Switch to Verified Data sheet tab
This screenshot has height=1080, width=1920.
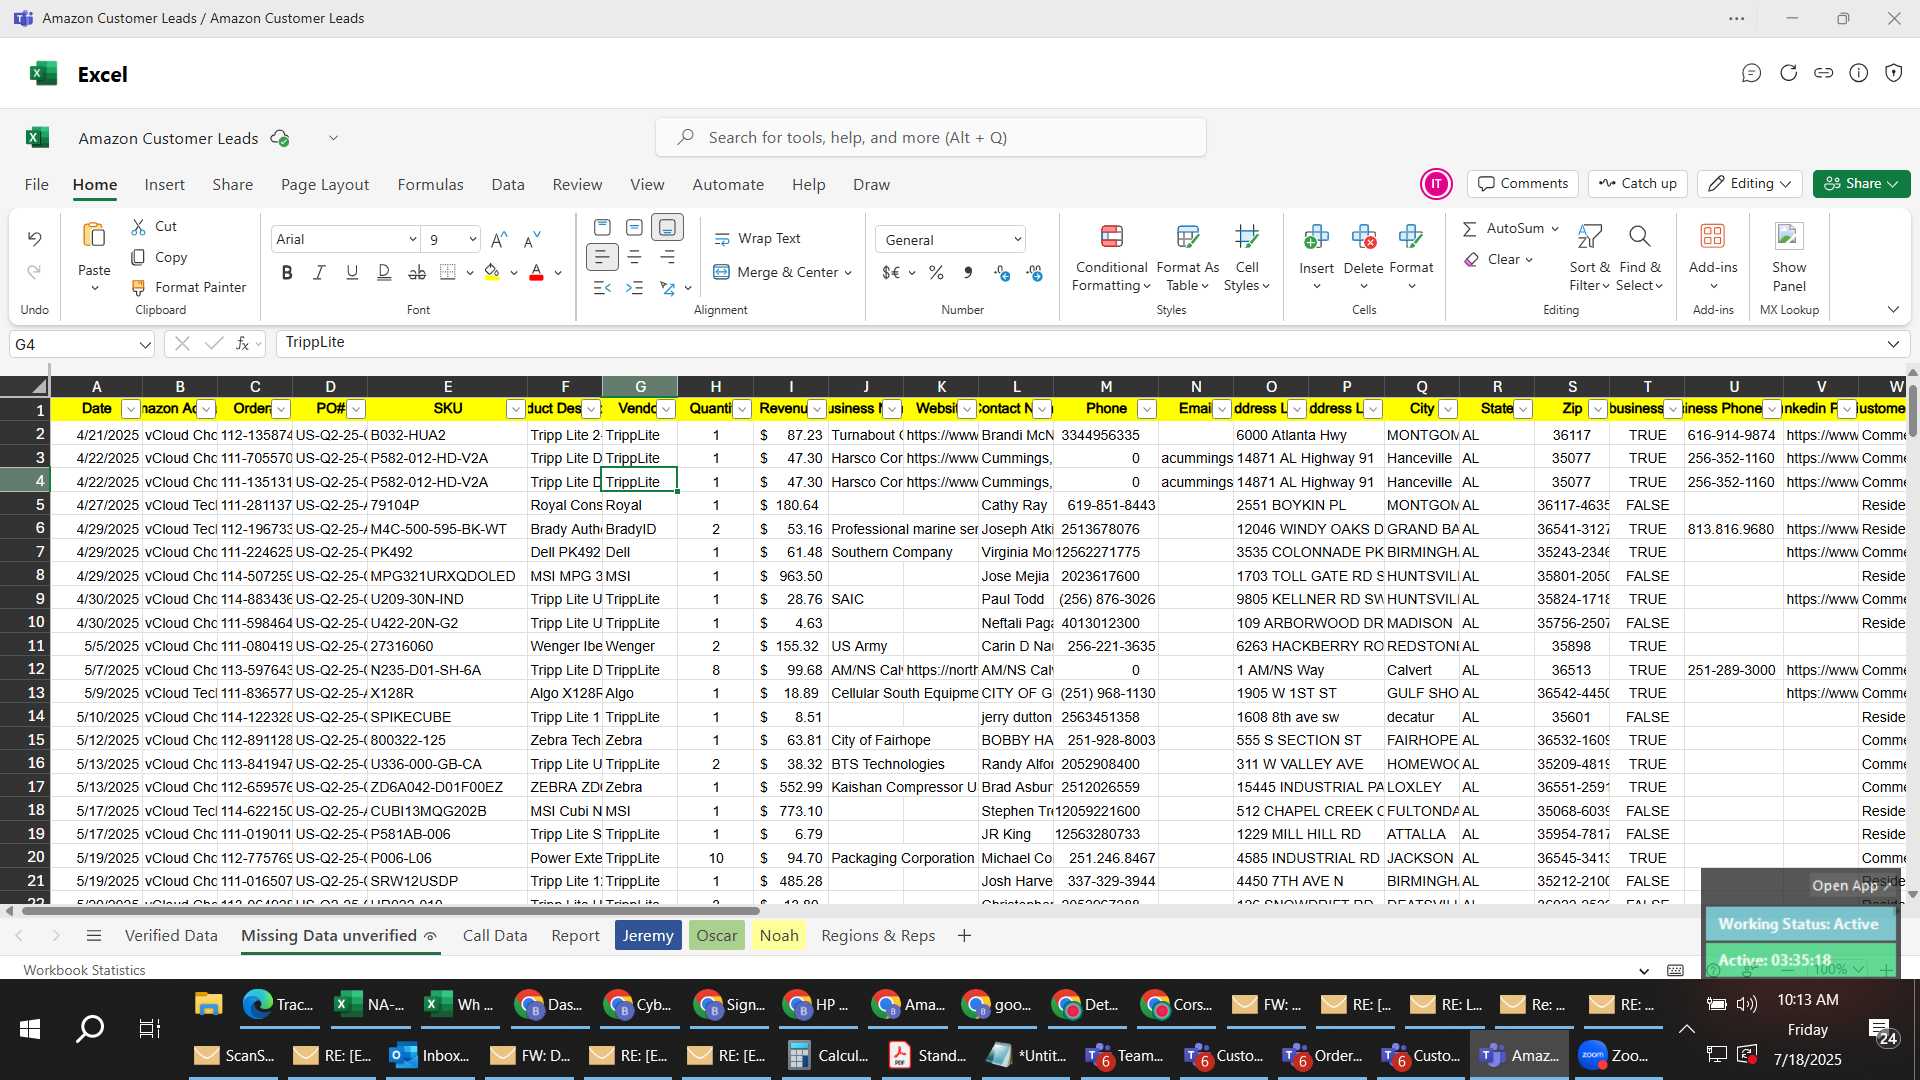pos(171,936)
